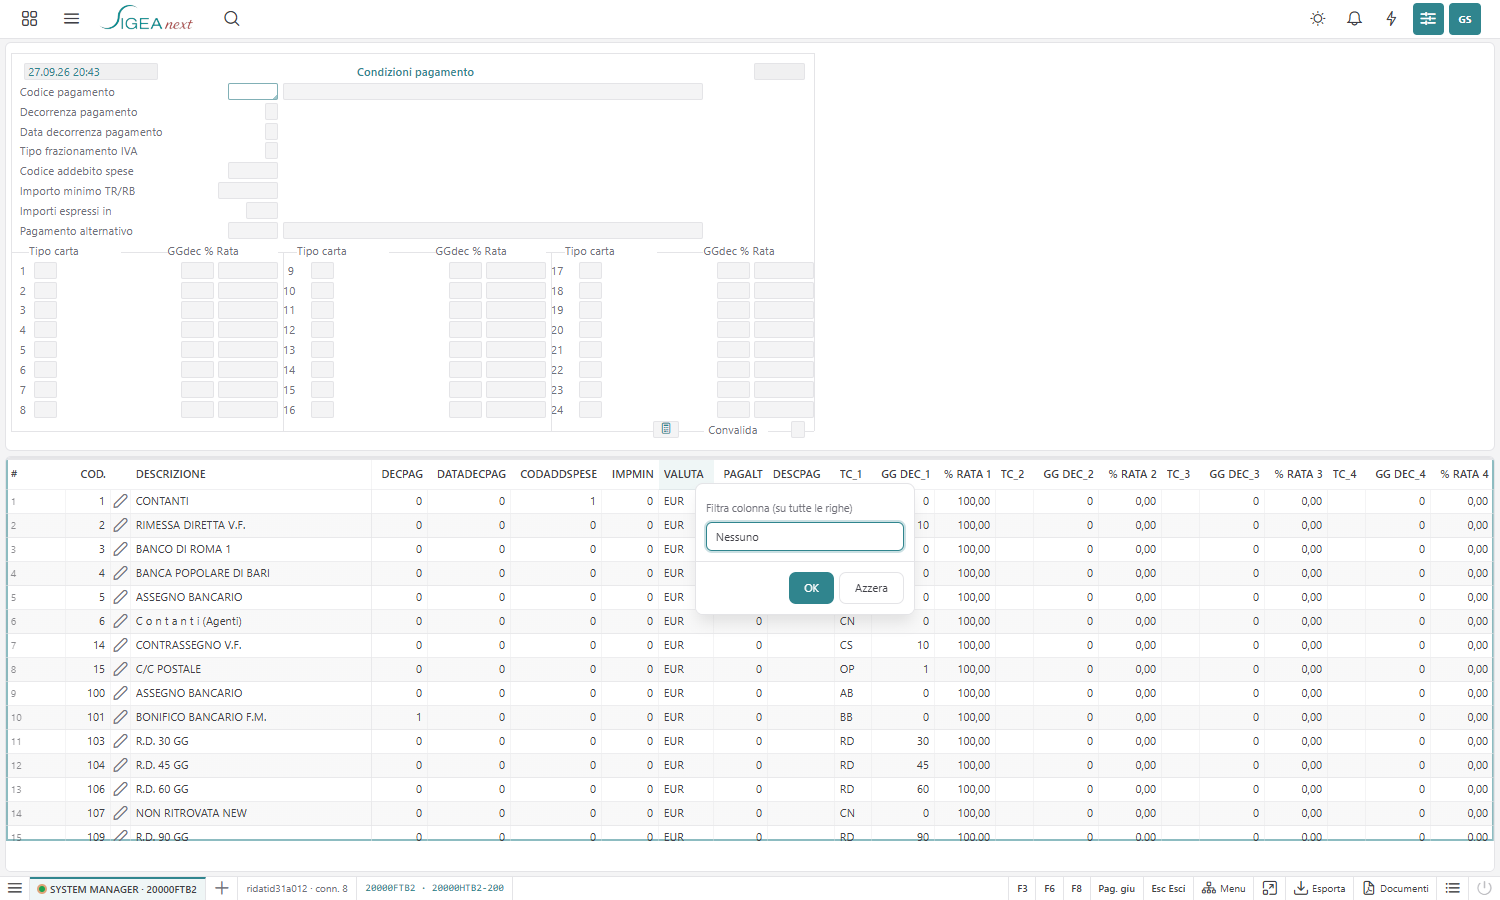Toggle the light theme sun icon
This screenshot has height=900, width=1500.
click(1318, 18)
